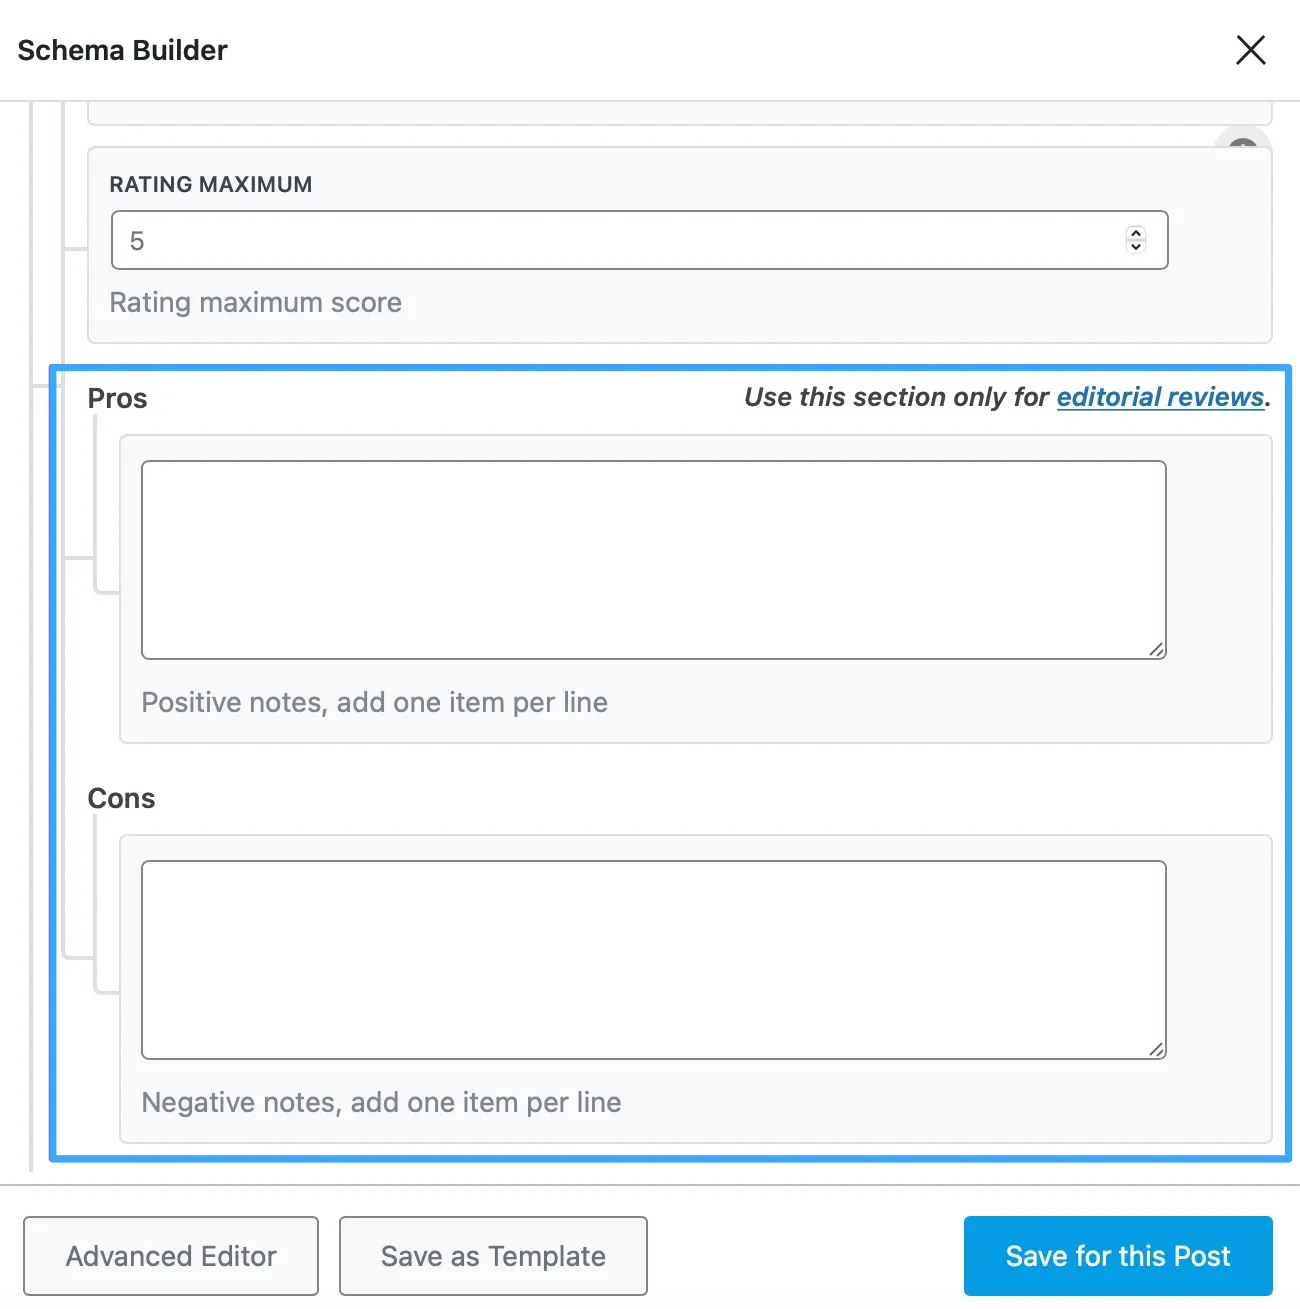Select the Cons section heading

pyautogui.click(x=121, y=798)
